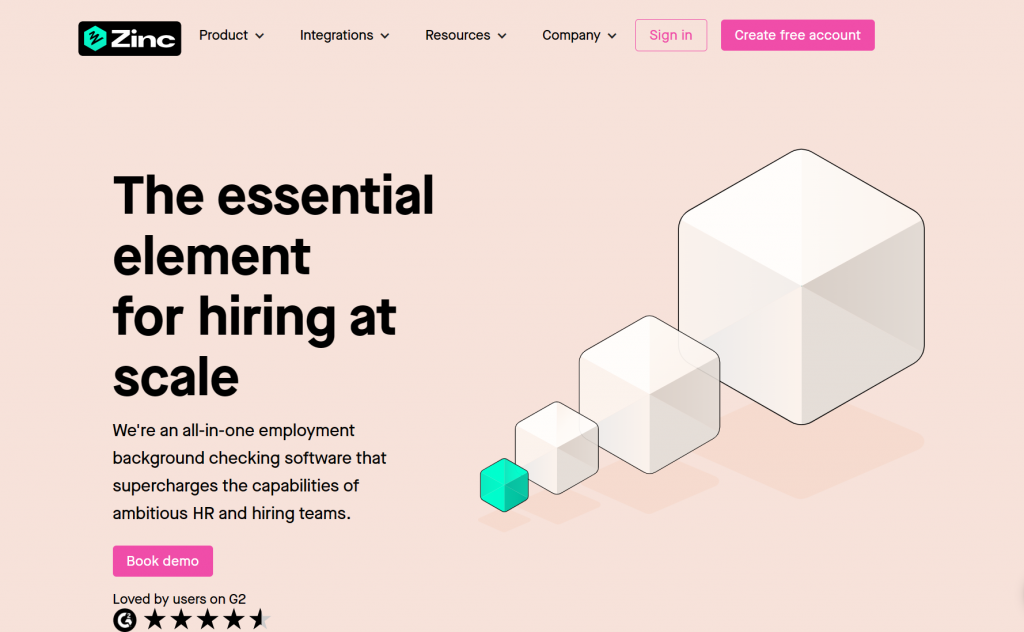Select the Company menu label
This screenshot has height=632, width=1024.
pyautogui.click(x=571, y=35)
